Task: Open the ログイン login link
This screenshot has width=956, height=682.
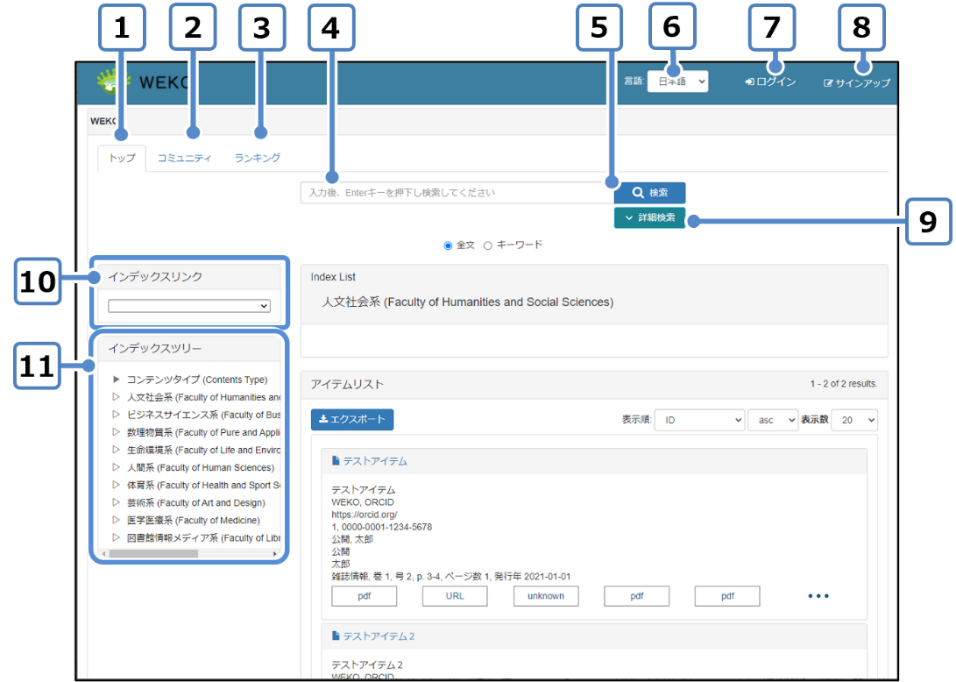Action: pos(770,82)
